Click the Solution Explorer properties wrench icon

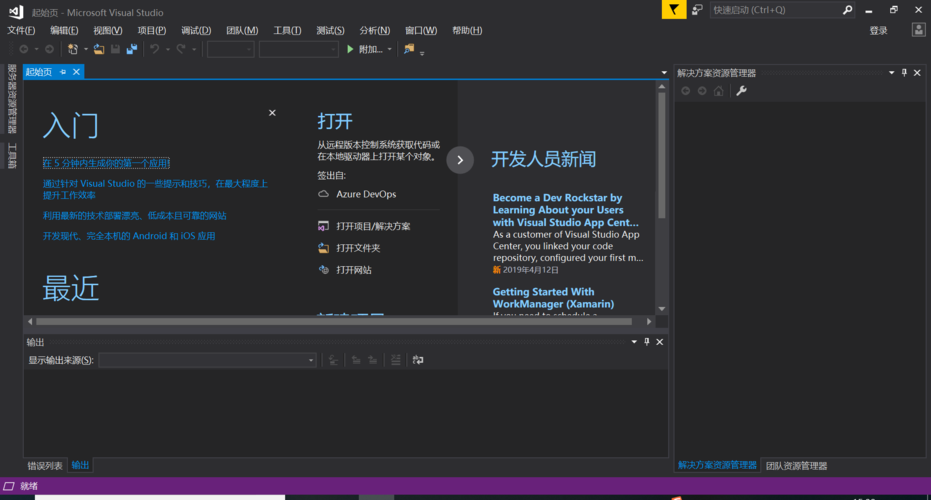(741, 91)
